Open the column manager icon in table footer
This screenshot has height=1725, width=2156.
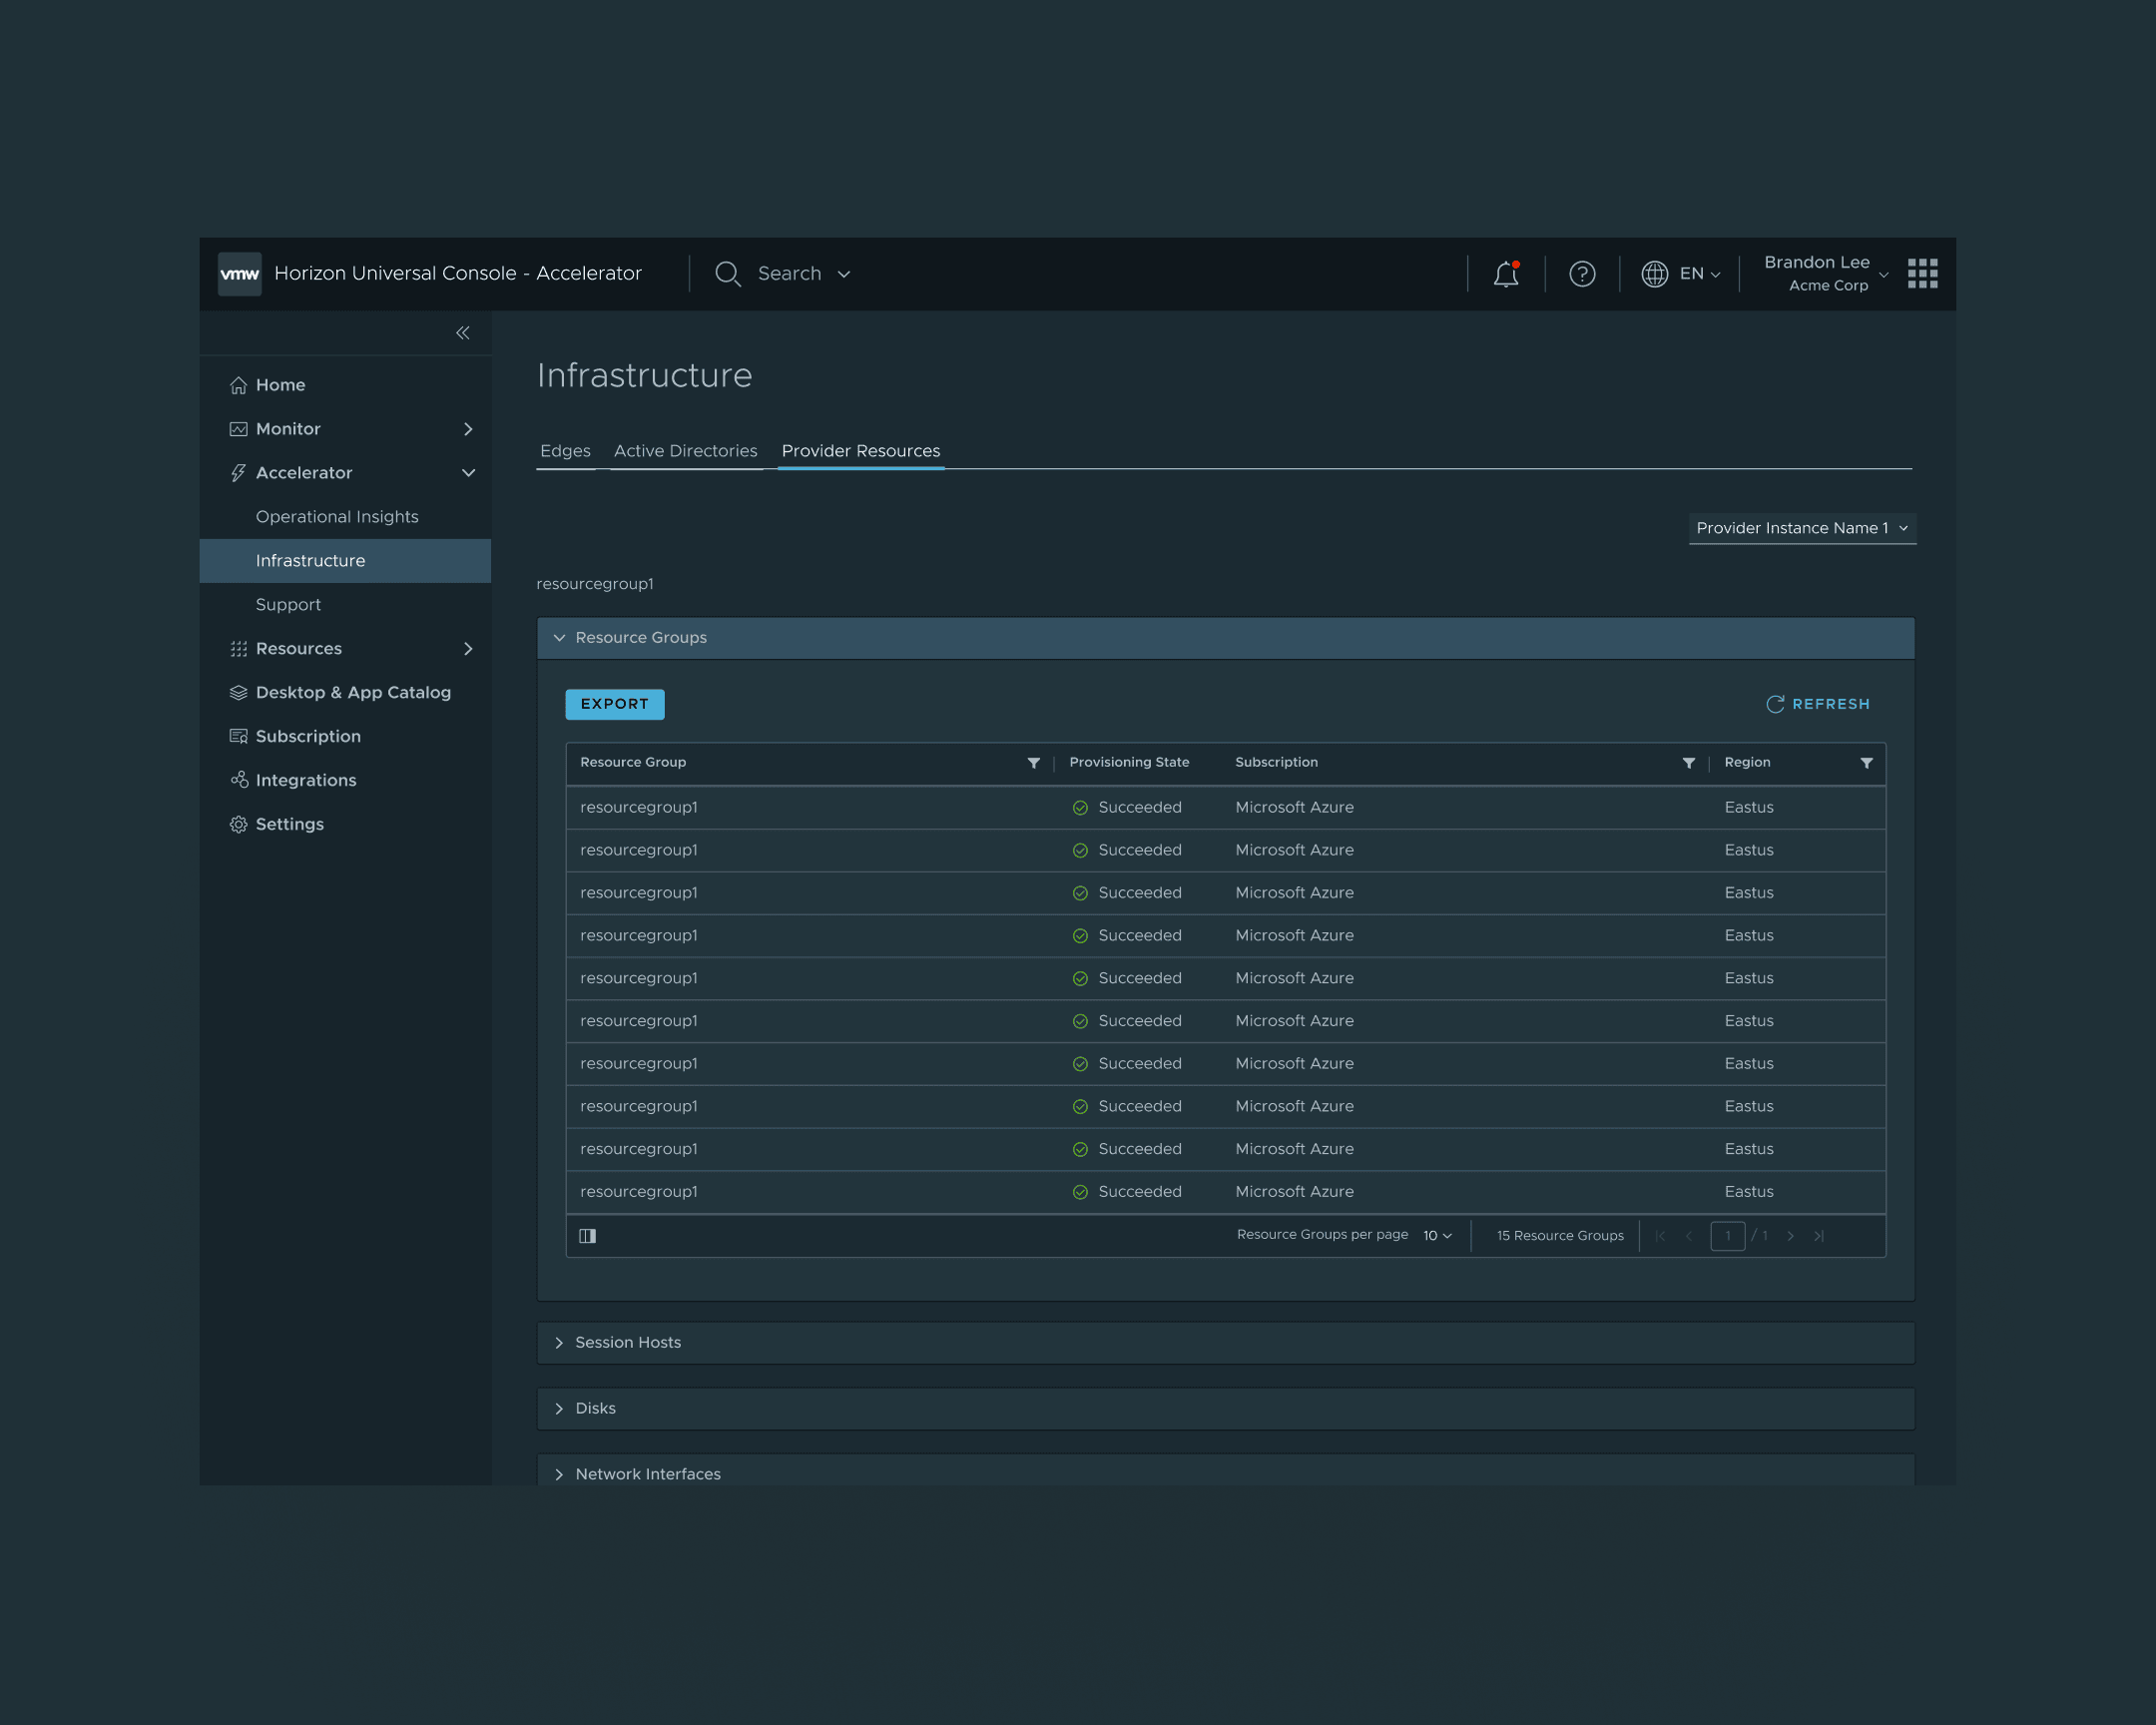click(587, 1235)
